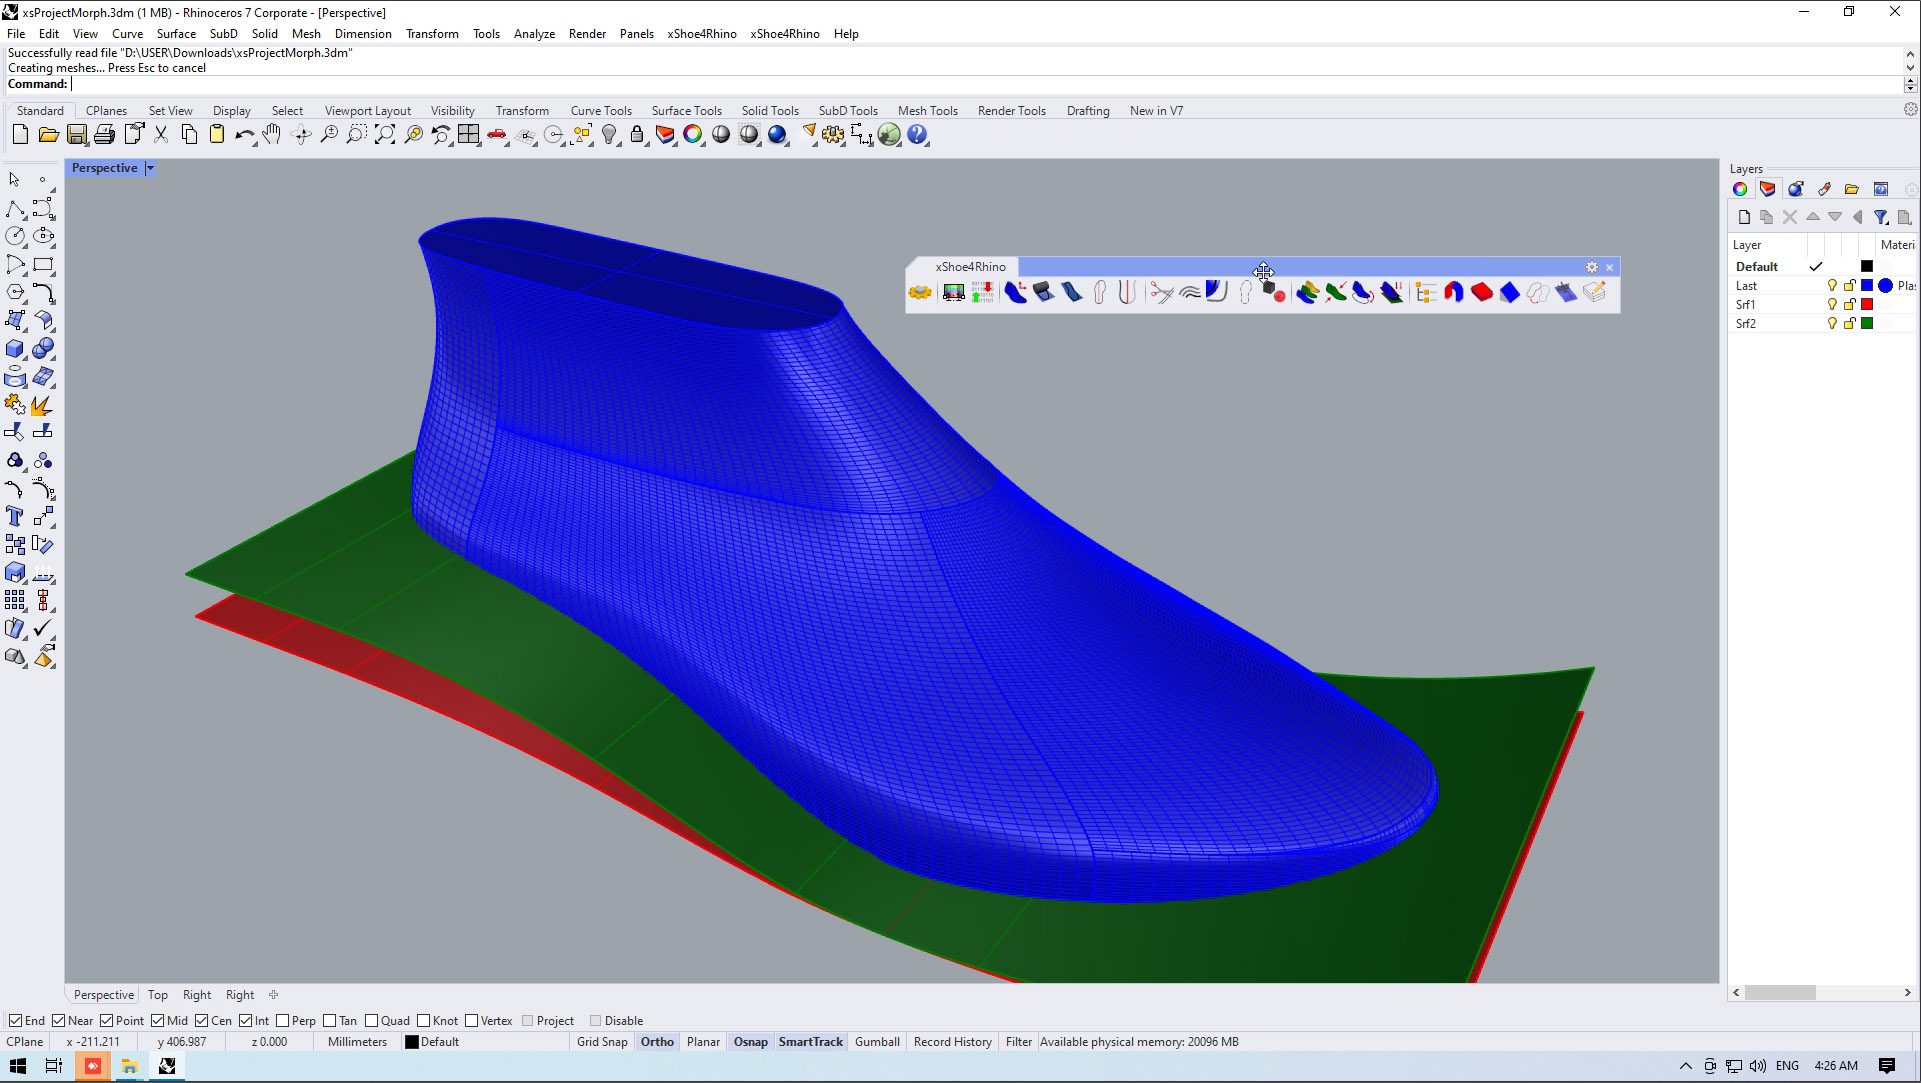Uncheck the End osnap checkbox
The image size is (1921, 1083).
[15, 1021]
